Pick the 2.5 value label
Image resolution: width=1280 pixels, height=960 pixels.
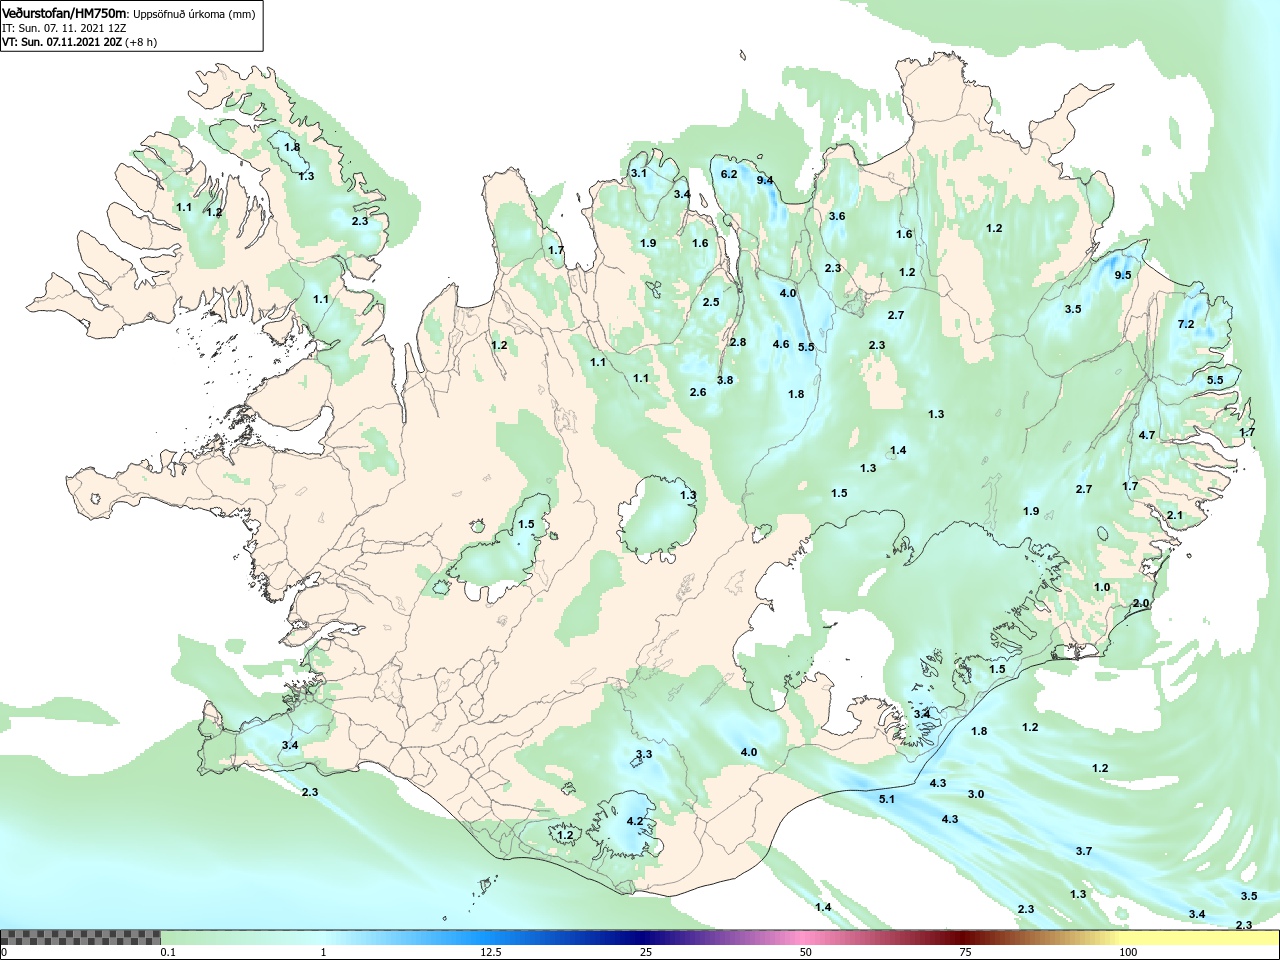point(711,302)
